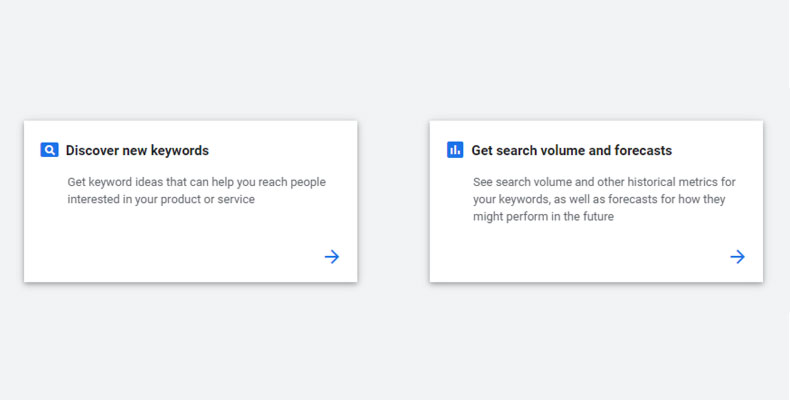Click the magnifying glass icon on Discover card
The image size is (790, 400).
click(x=49, y=150)
